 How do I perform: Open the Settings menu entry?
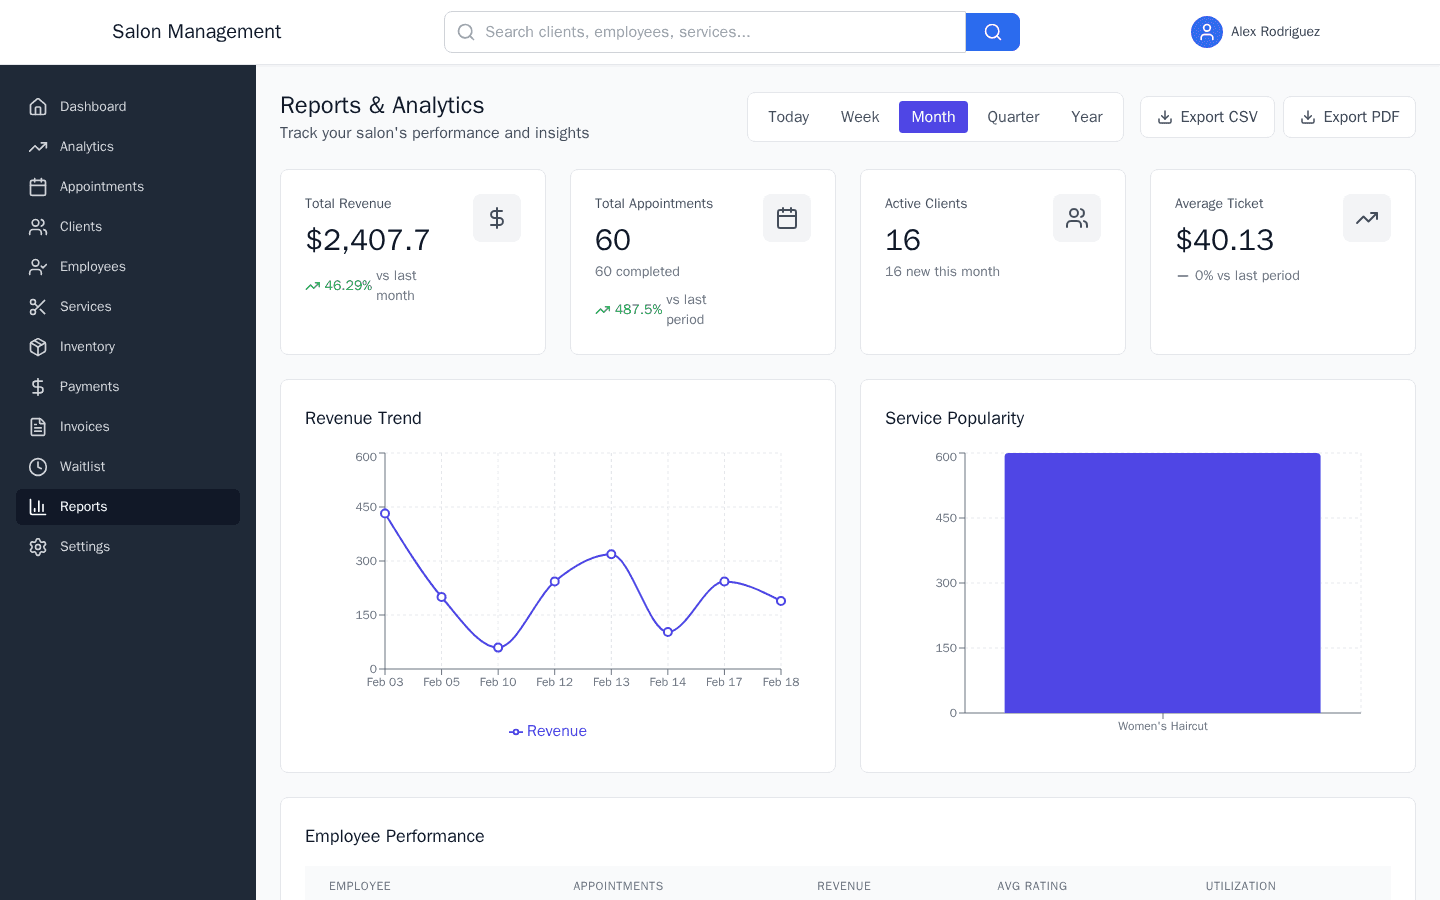pyautogui.click(x=85, y=546)
